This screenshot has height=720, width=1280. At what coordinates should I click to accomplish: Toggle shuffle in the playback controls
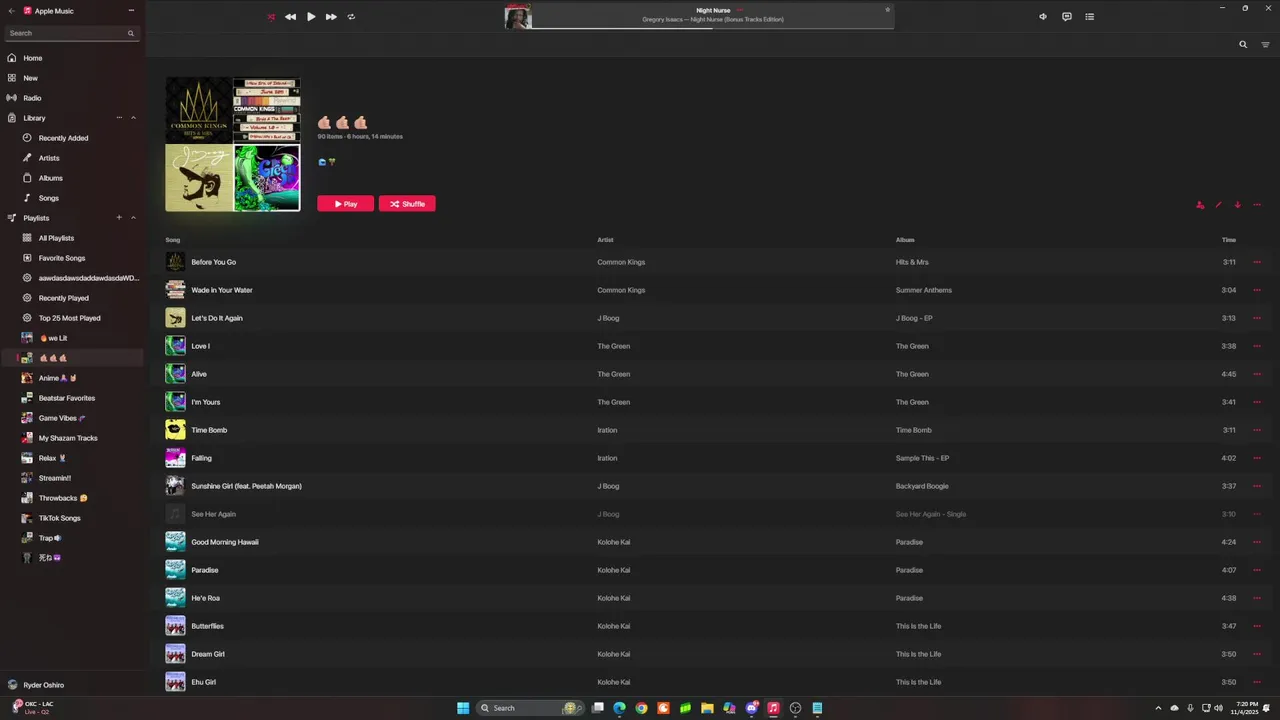pyautogui.click(x=270, y=17)
